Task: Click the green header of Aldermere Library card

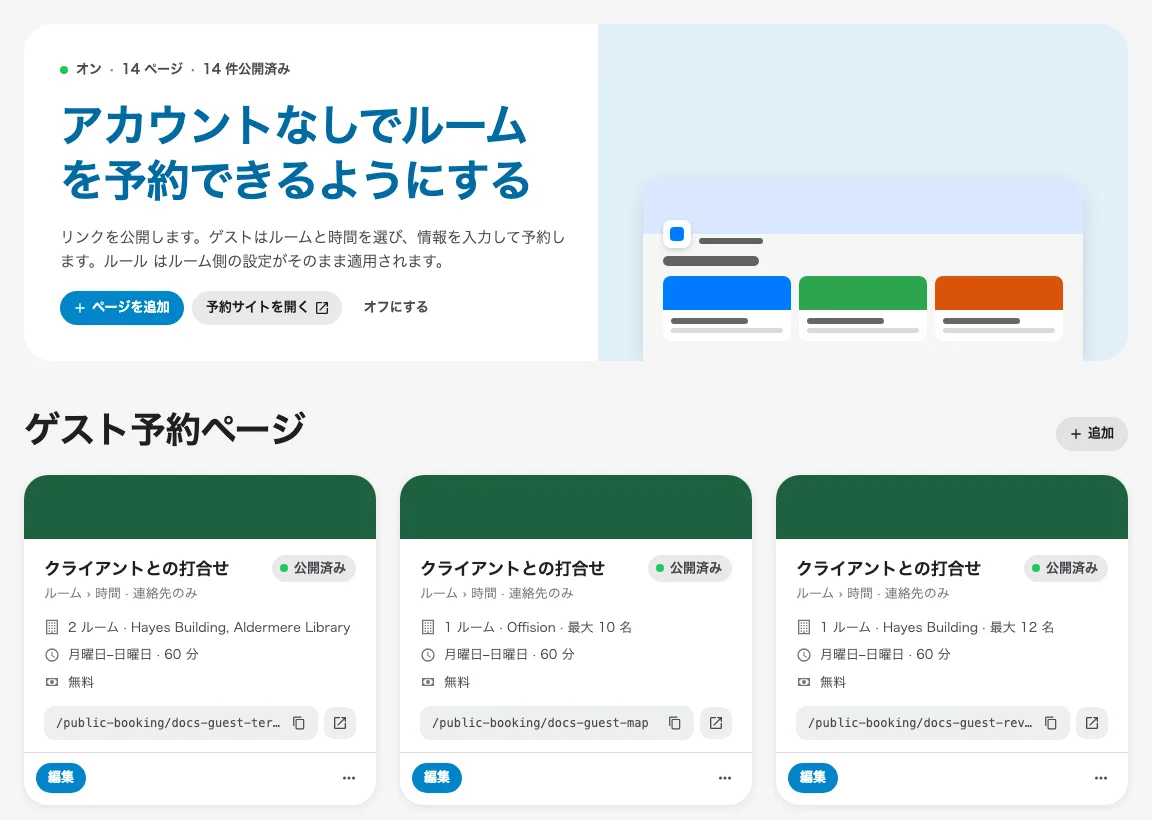Action: 200,507
